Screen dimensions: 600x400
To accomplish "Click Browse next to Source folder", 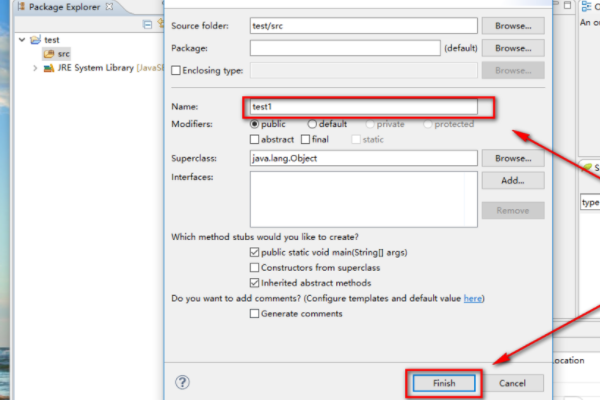I will click(513, 26).
